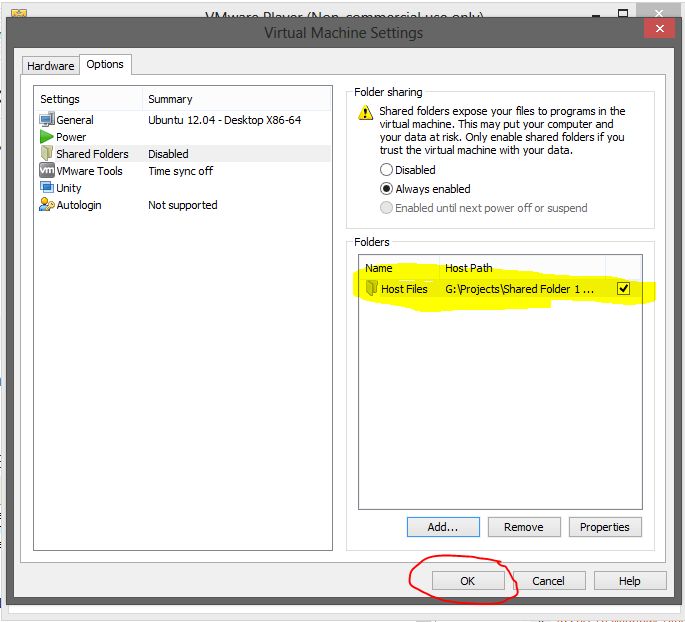The height and width of the screenshot is (622, 685).
Task: Click the Remove folder button
Action: click(524, 527)
